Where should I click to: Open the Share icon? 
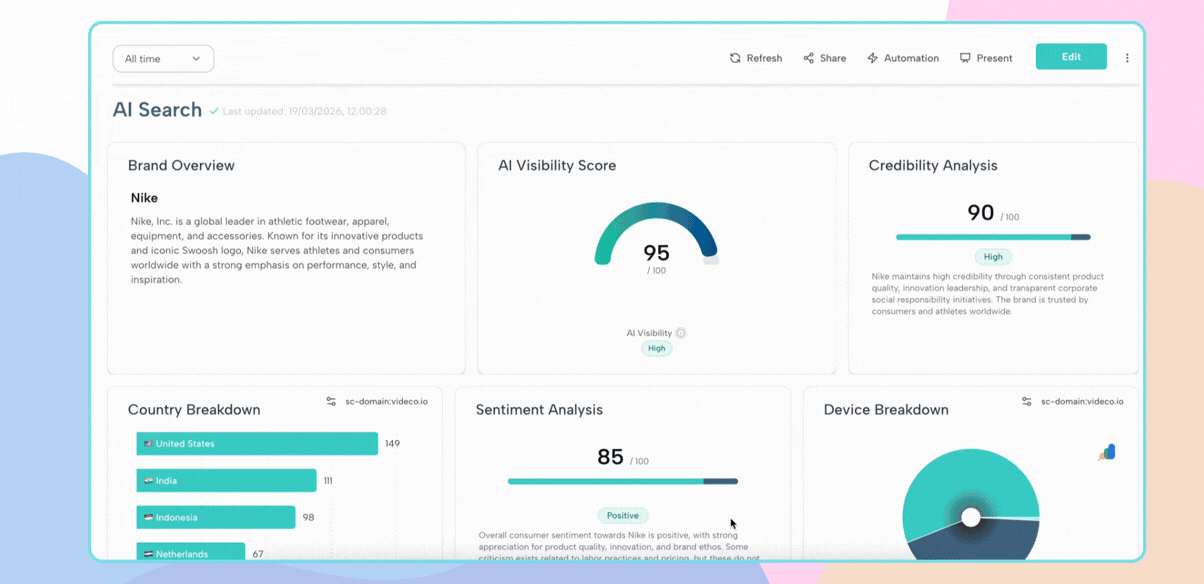(x=808, y=57)
